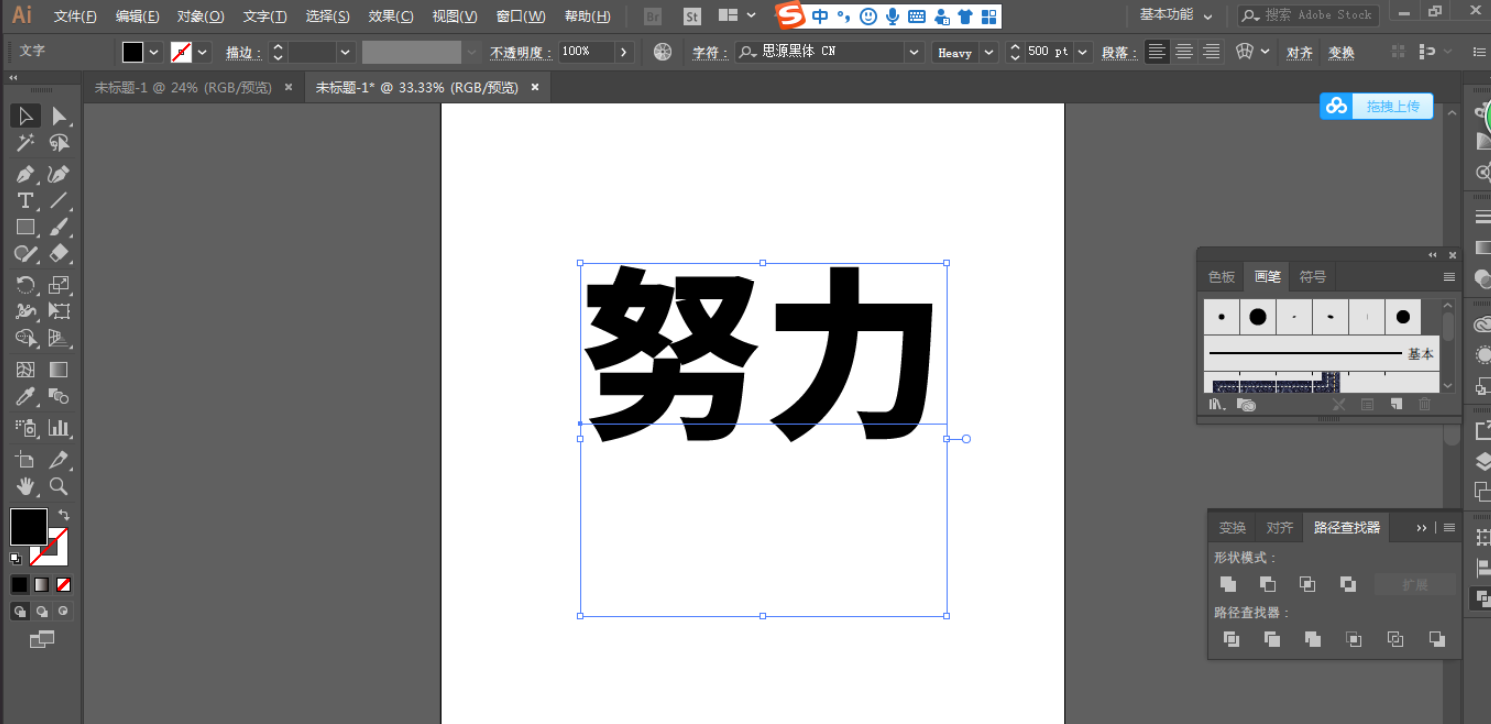This screenshot has width=1491, height=724.
Task: Select the Mesh tool
Action: point(26,370)
